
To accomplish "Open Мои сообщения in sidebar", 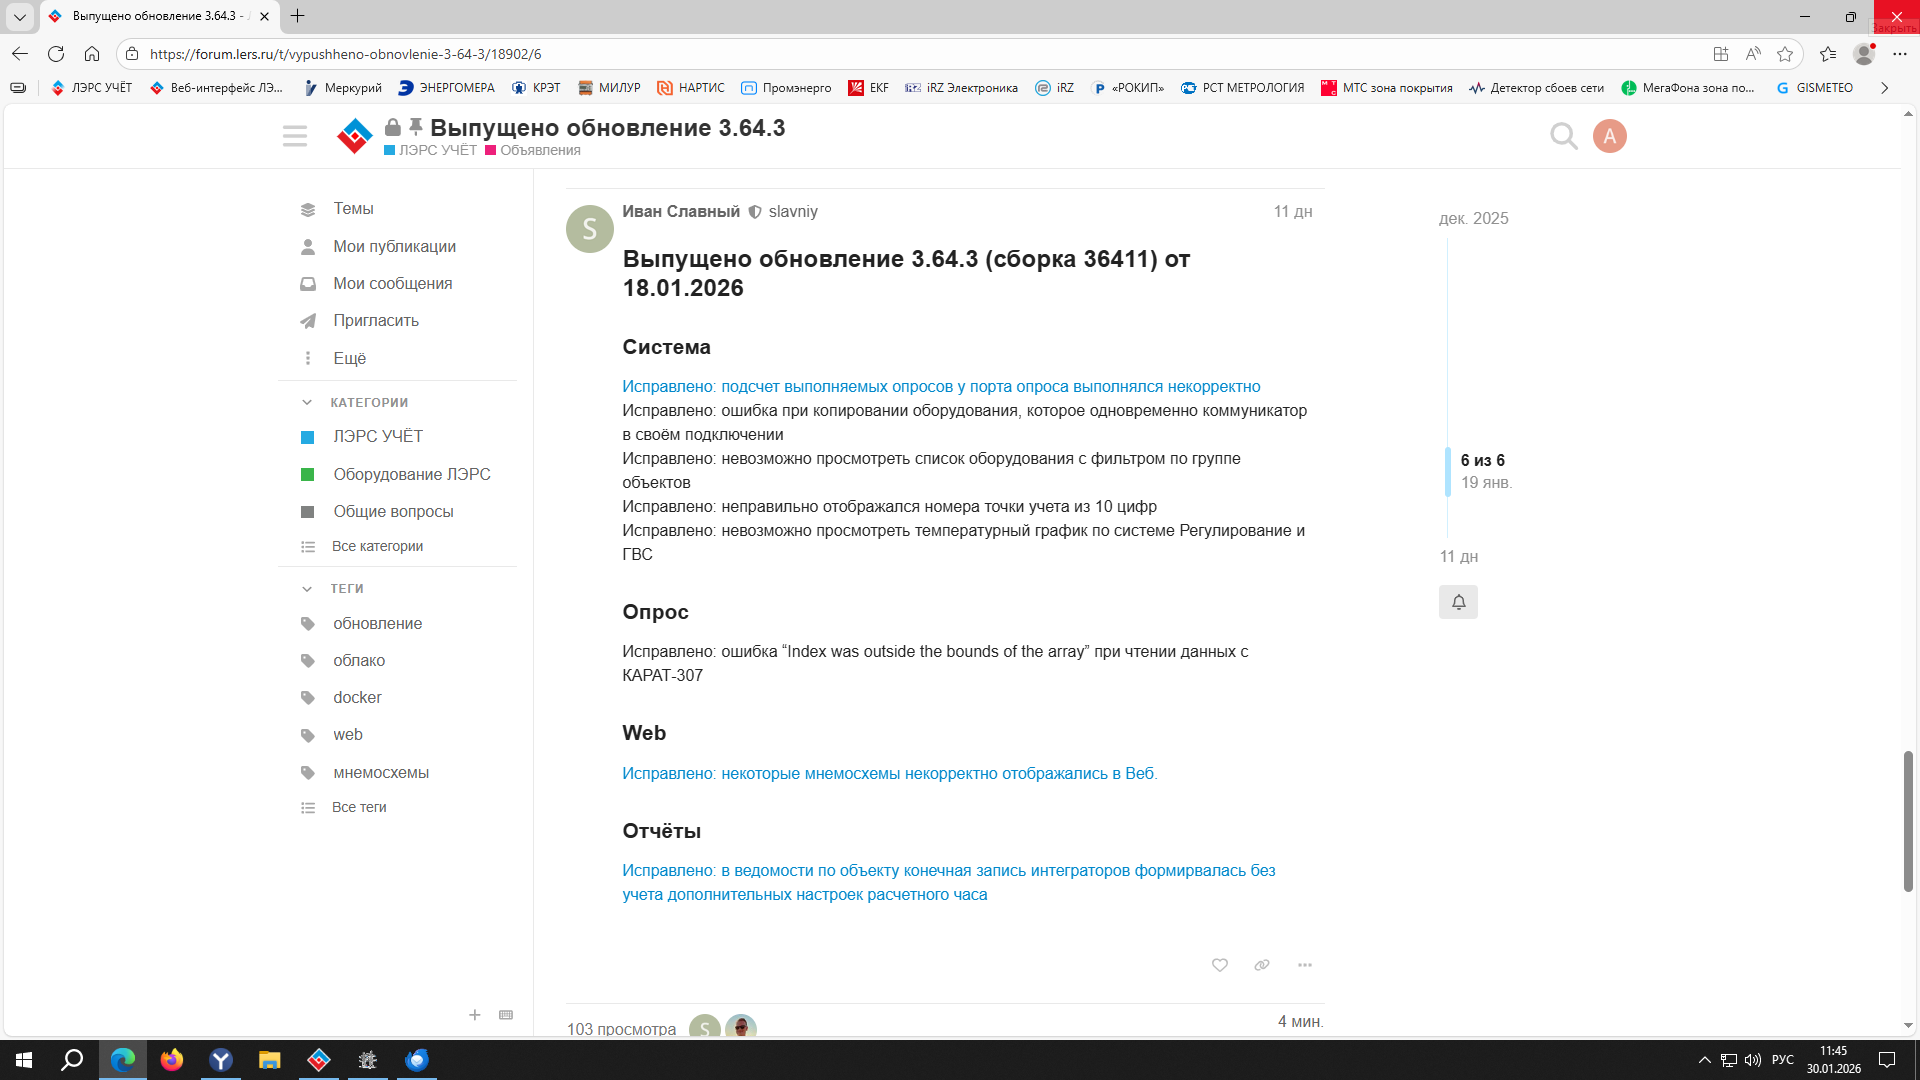I will pyautogui.click(x=392, y=283).
